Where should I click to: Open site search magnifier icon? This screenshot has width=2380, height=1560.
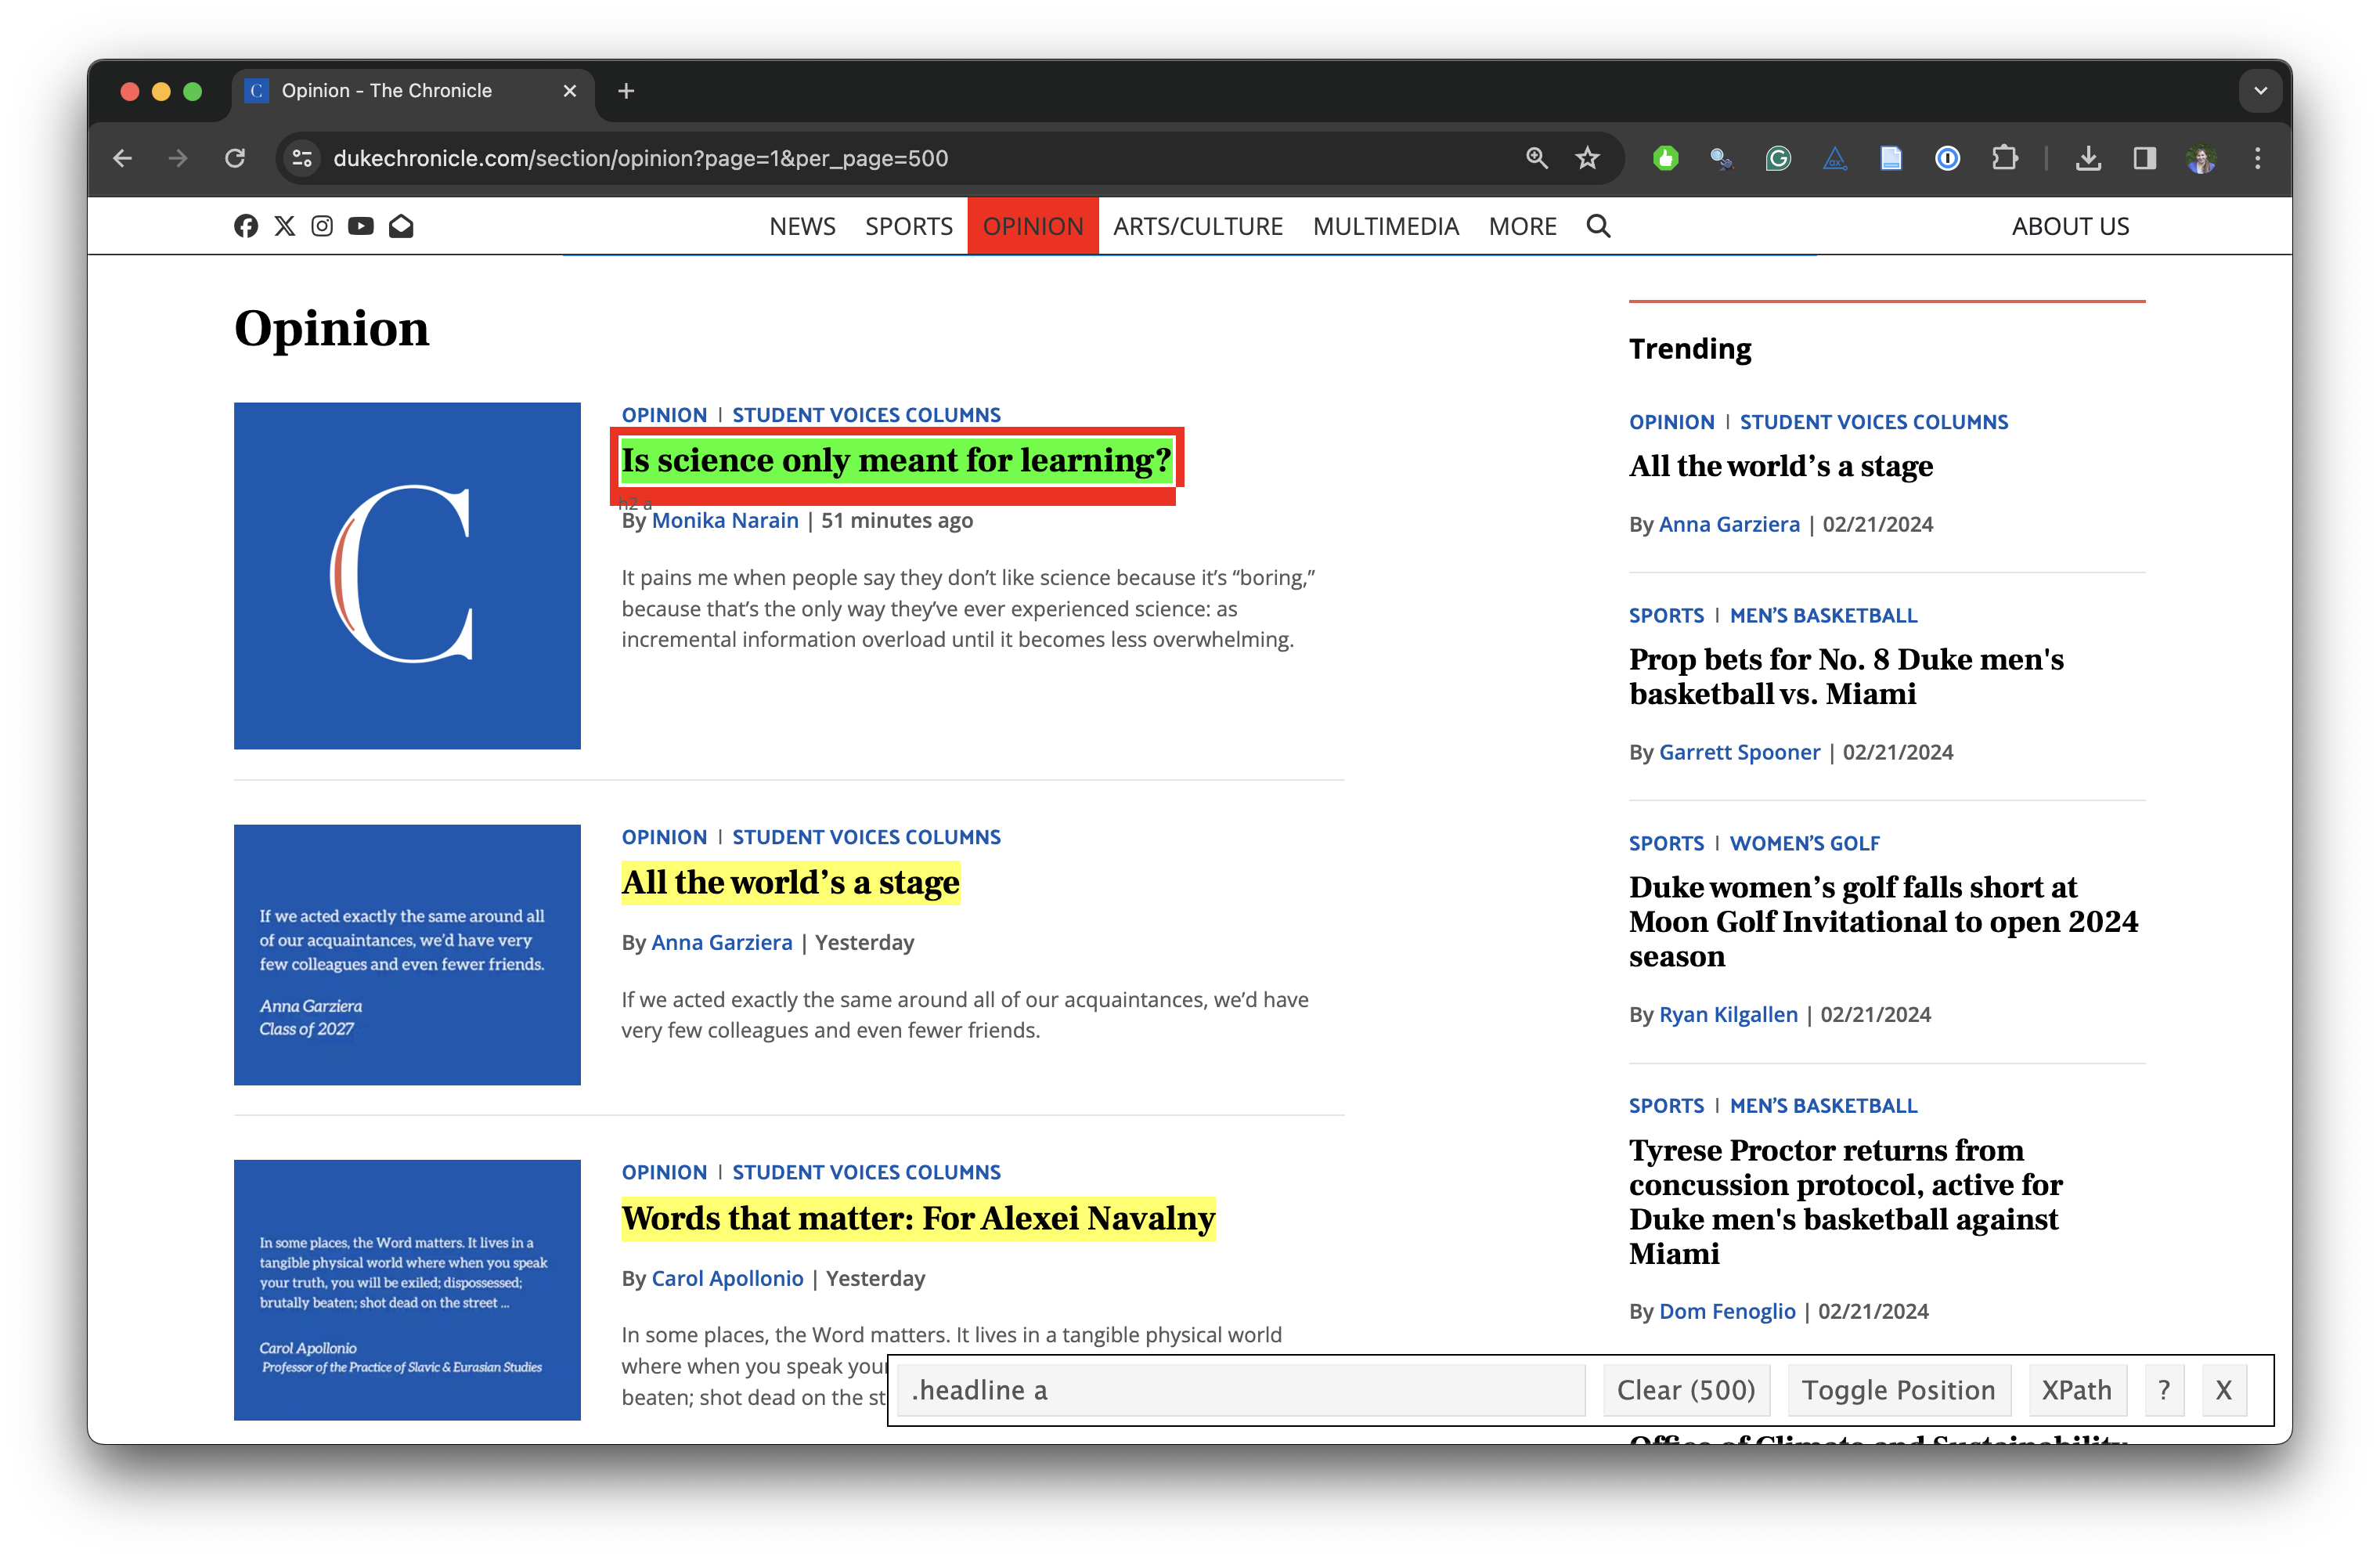pos(1598,226)
